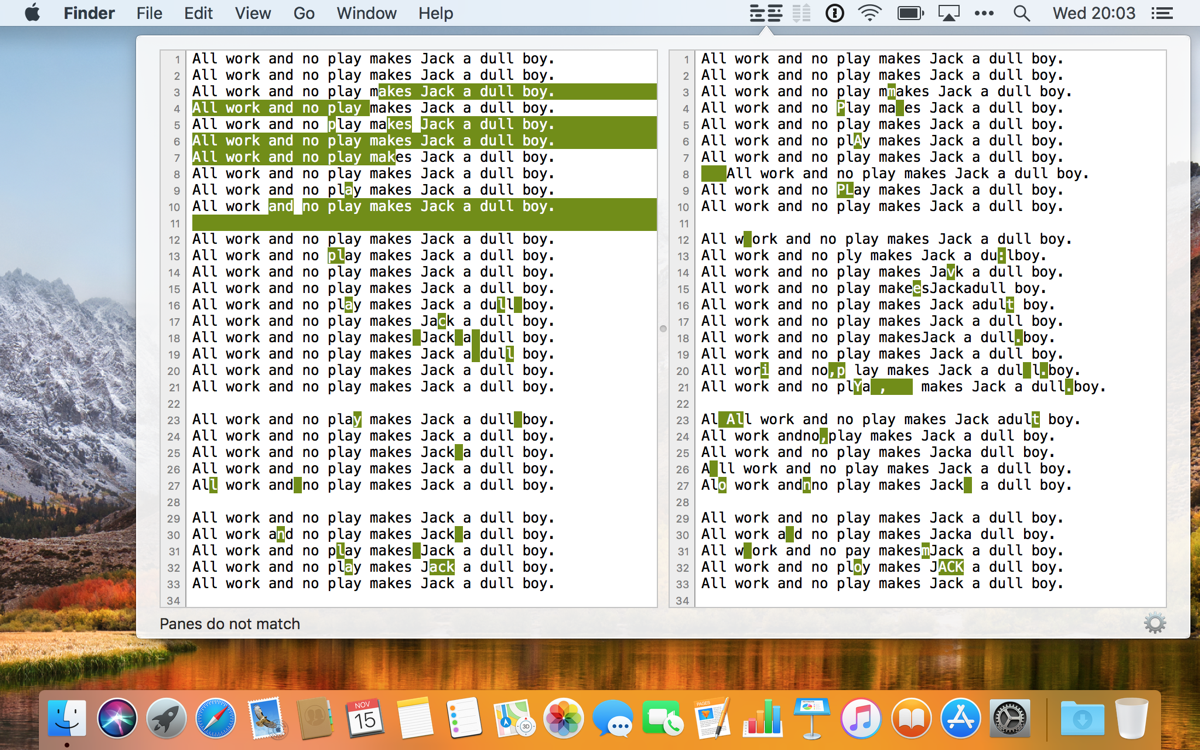Open the 1Password menu bar icon
This screenshot has width=1200, height=750.
point(834,13)
